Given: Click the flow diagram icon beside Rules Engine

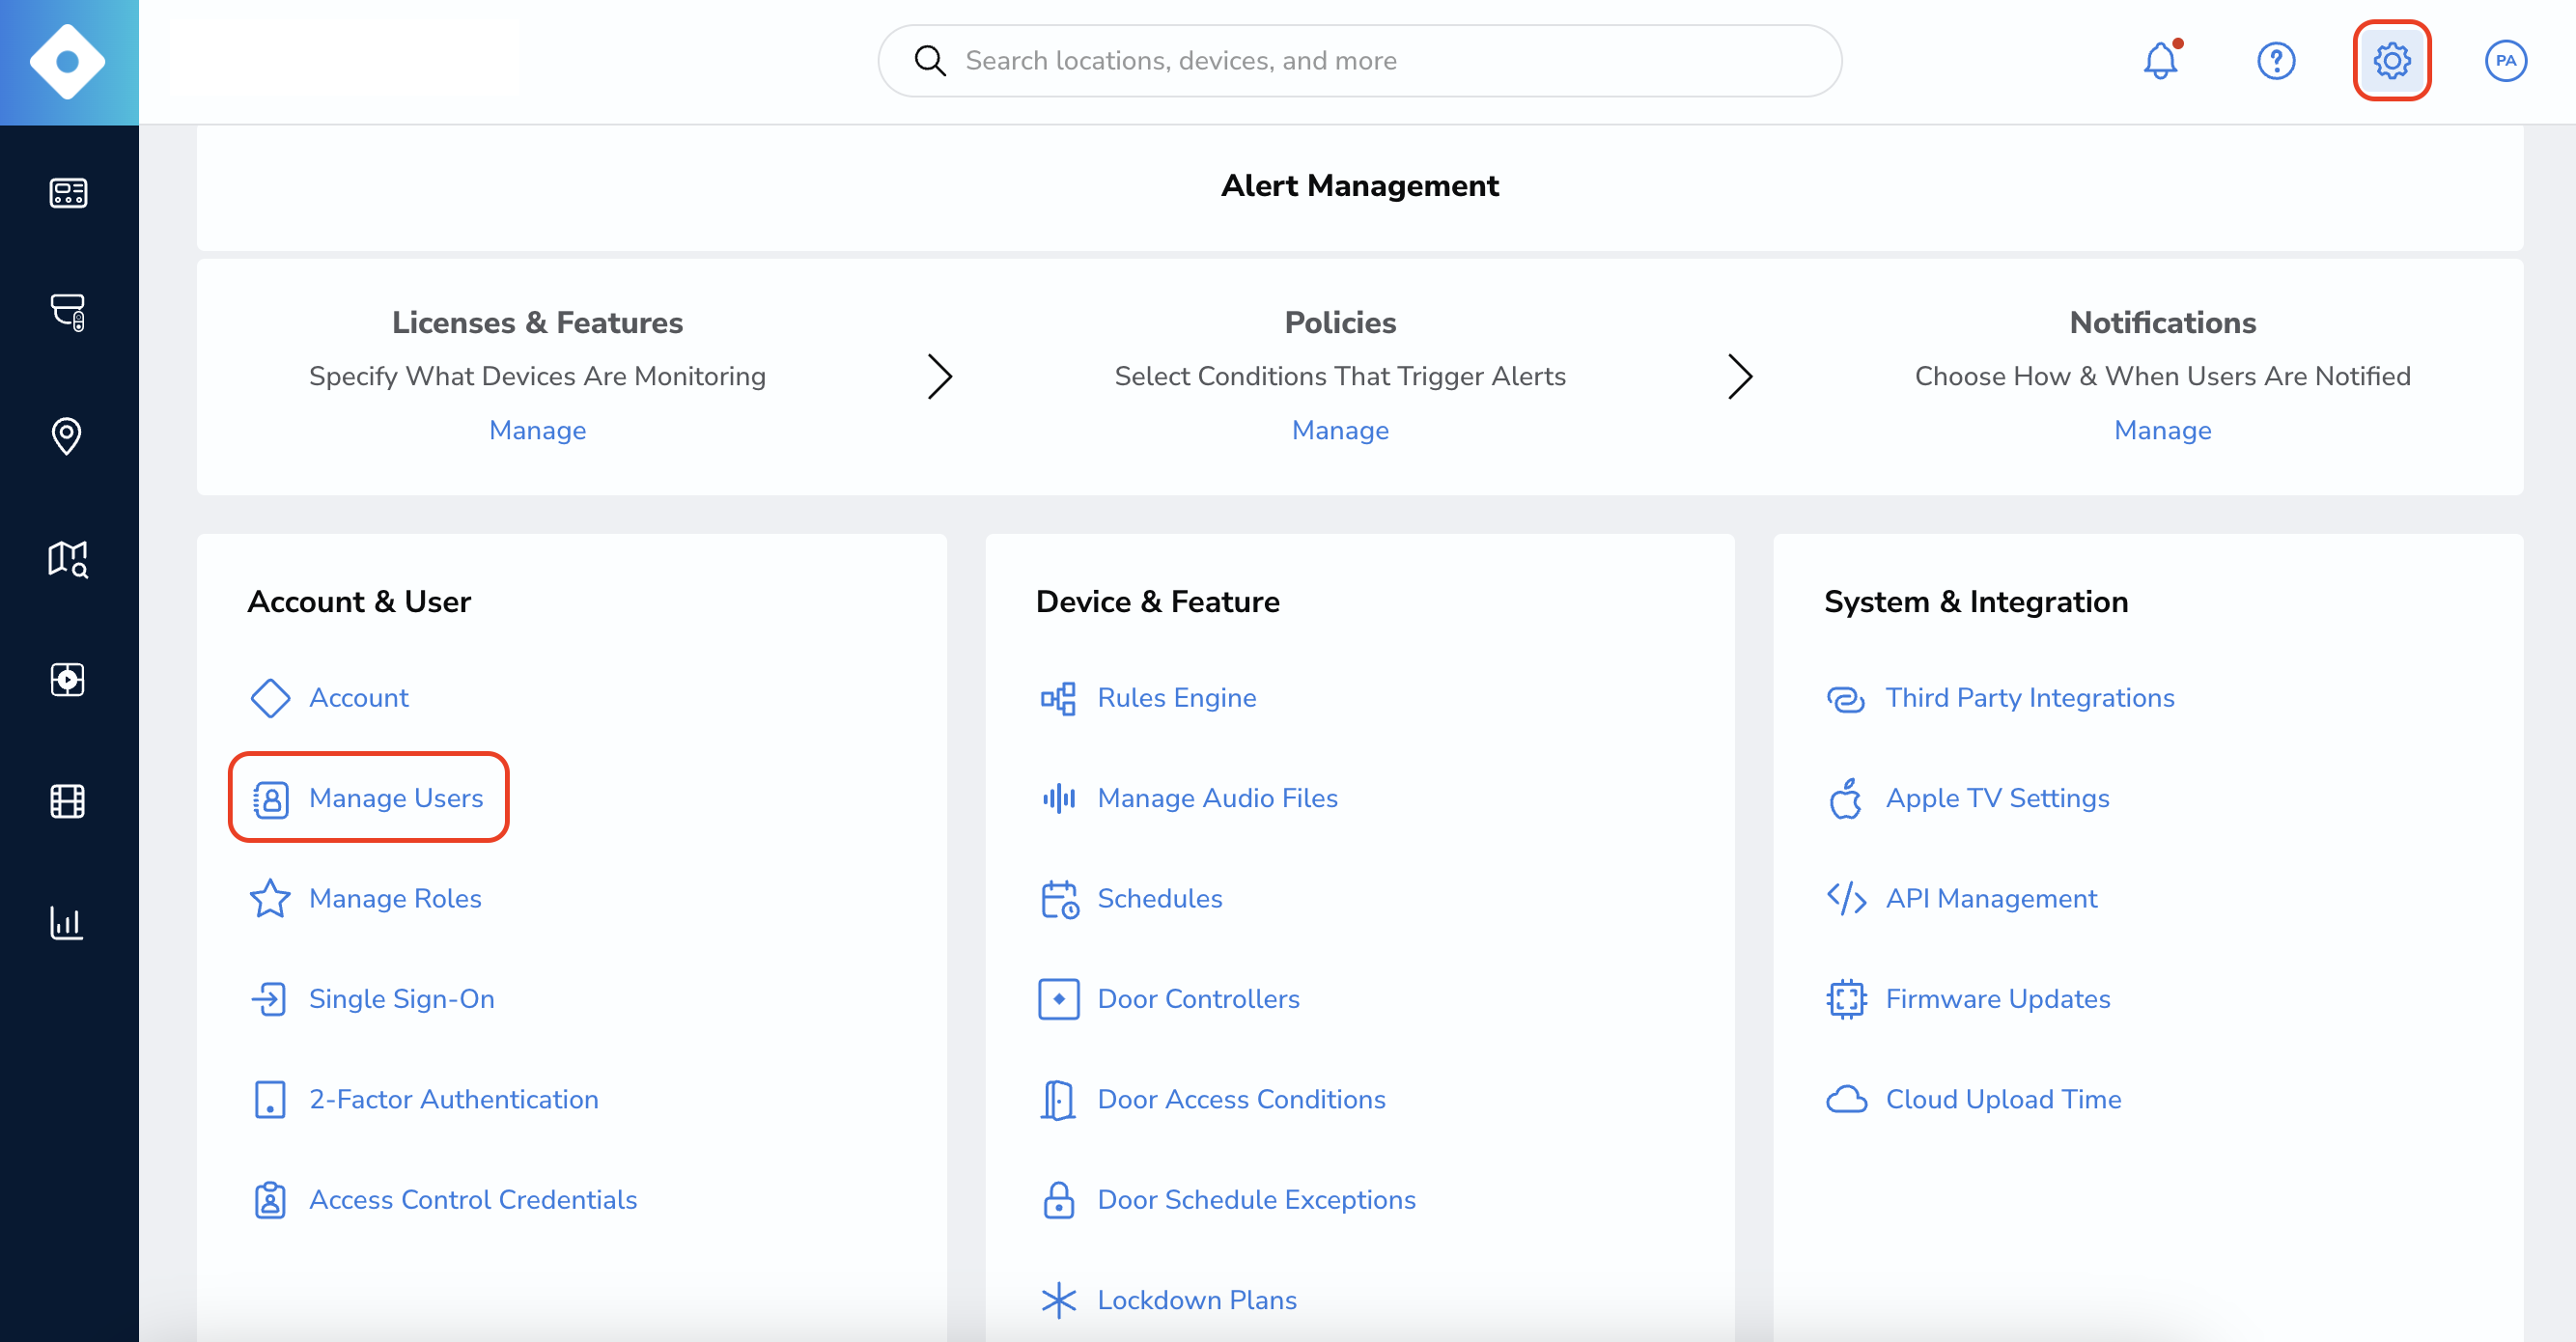Looking at the screenshot, I should [1058, 698].
